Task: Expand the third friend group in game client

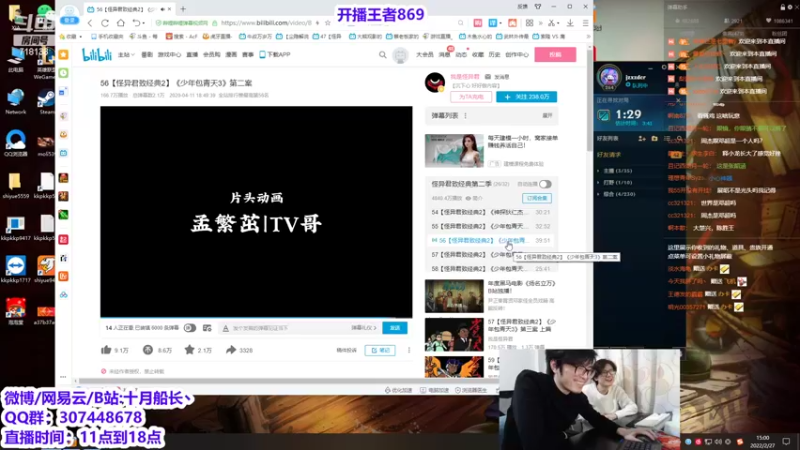Action: [x=598, y=194]
